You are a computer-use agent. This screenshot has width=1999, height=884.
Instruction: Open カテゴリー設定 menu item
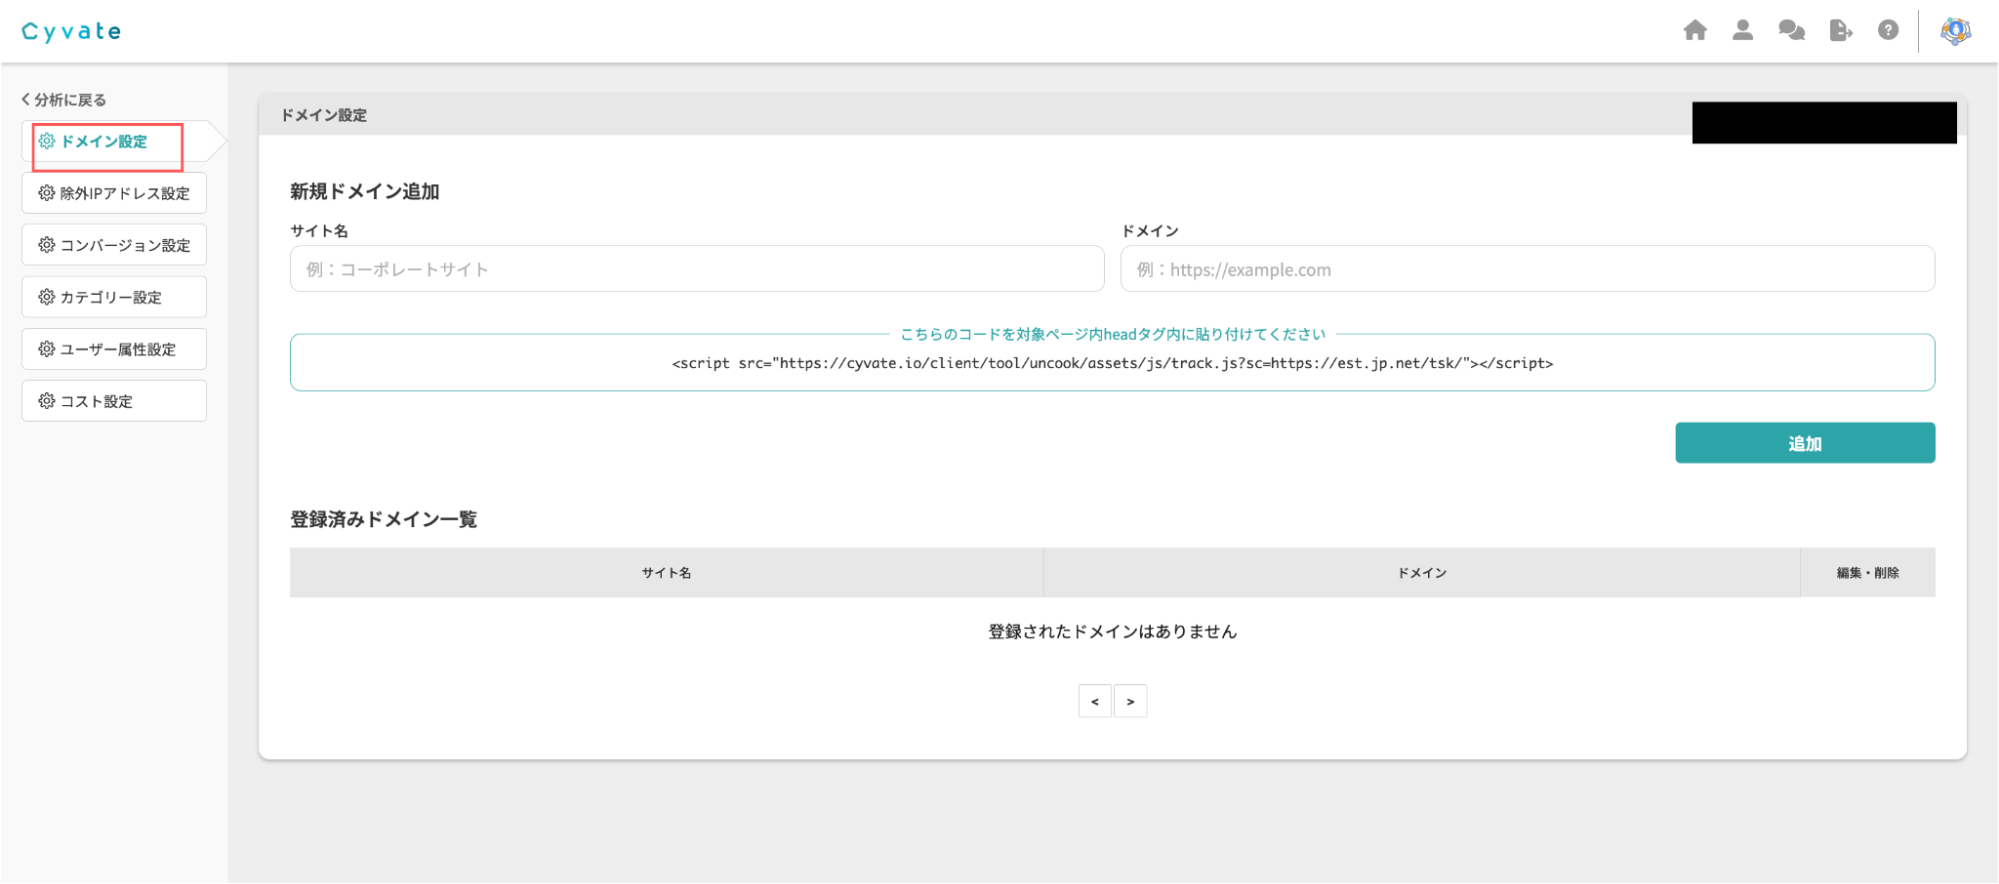(x=114, y=297)
